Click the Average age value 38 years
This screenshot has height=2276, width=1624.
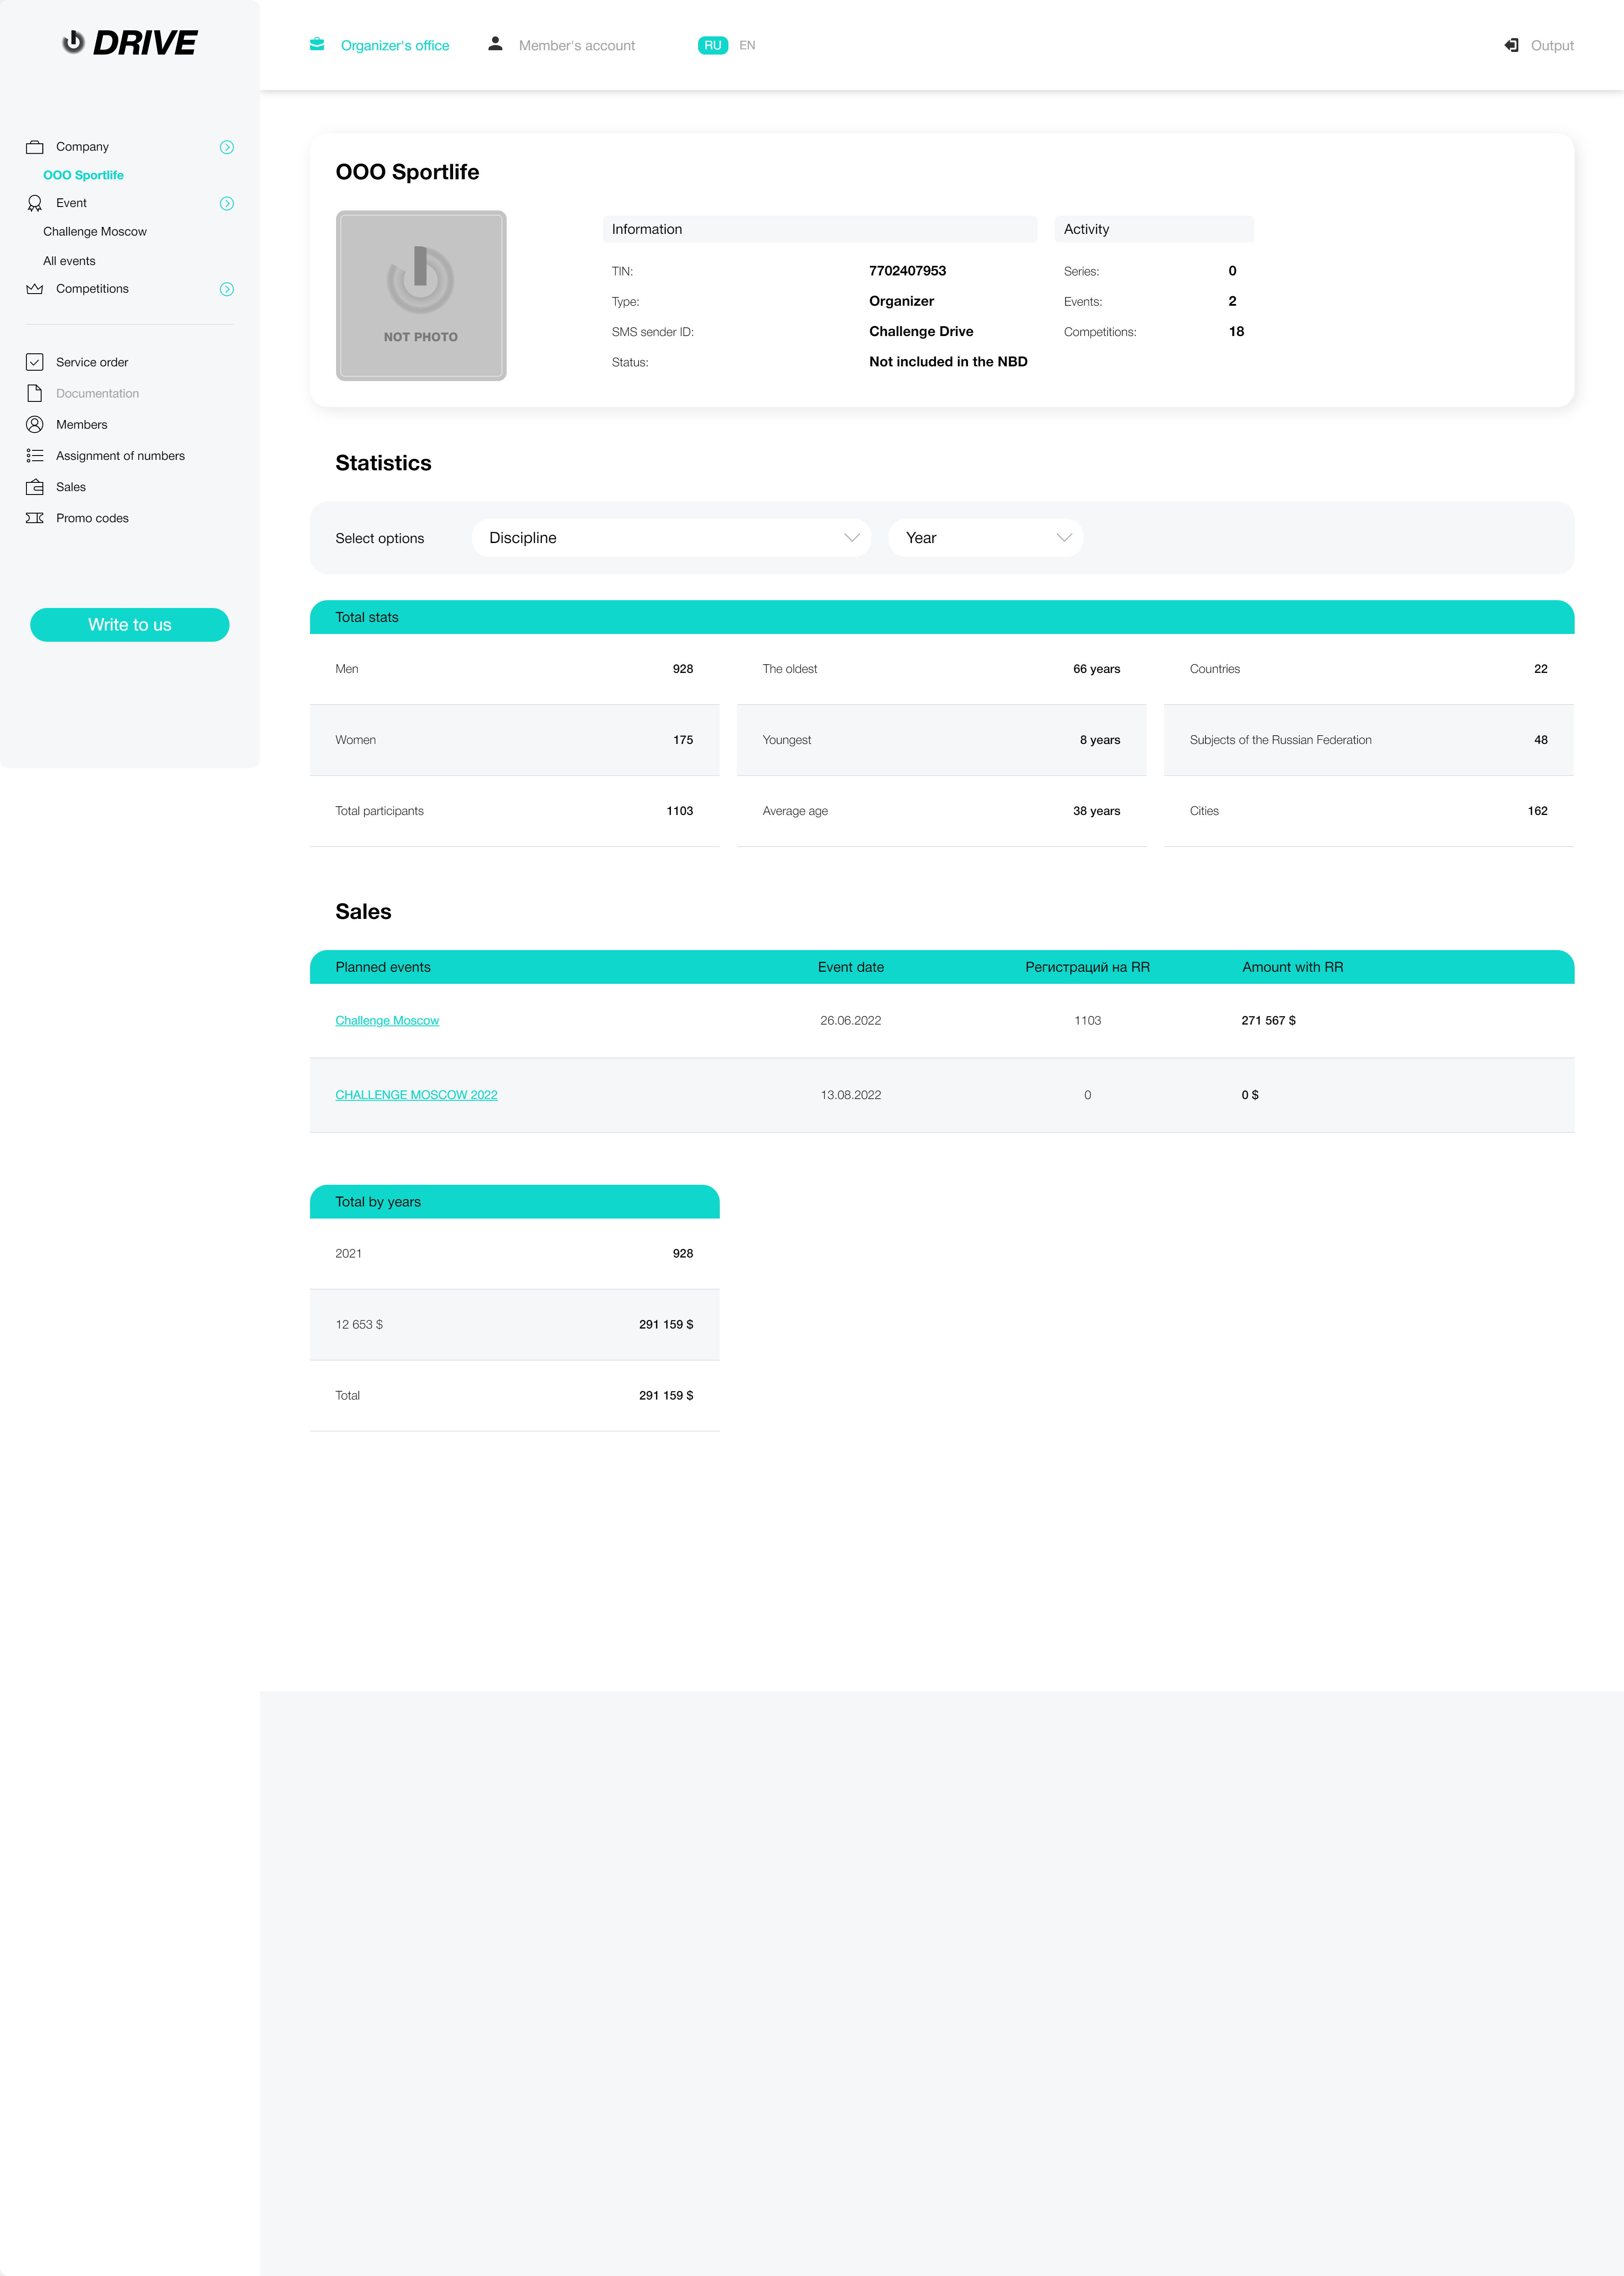pyautogui.click(x=1096, y=811)
